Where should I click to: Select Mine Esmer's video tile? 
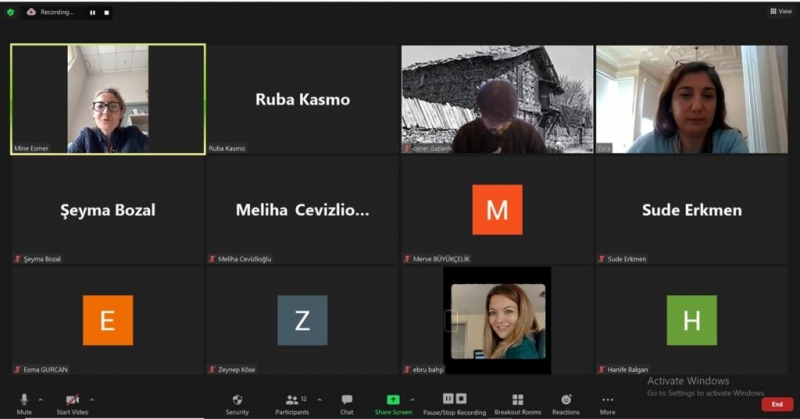click(108, 99)
